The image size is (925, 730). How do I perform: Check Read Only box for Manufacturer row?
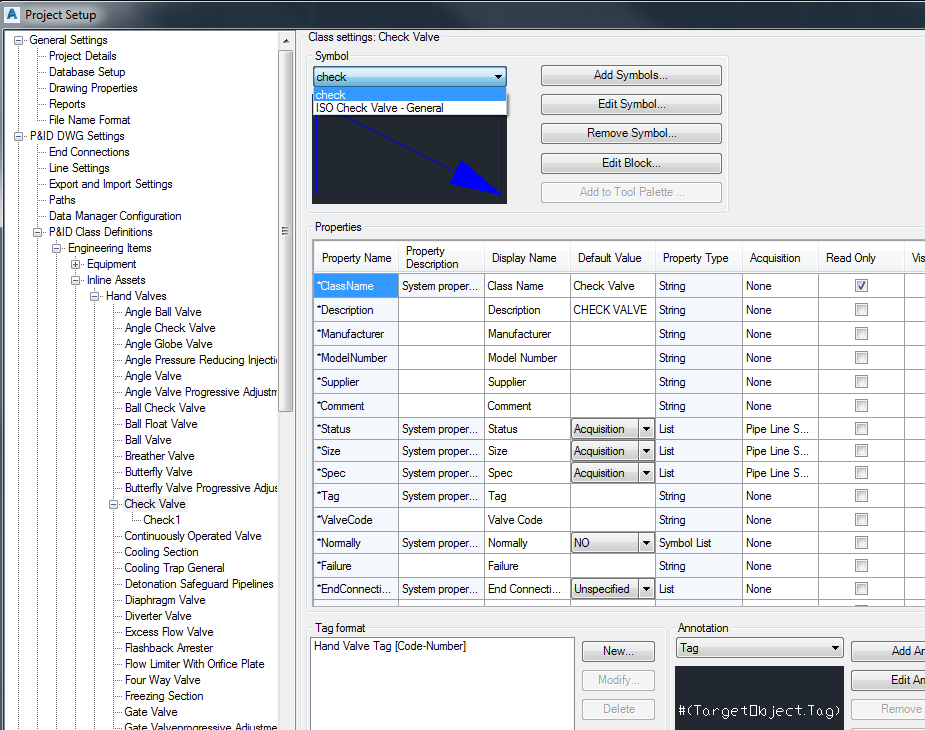point(861,334)
